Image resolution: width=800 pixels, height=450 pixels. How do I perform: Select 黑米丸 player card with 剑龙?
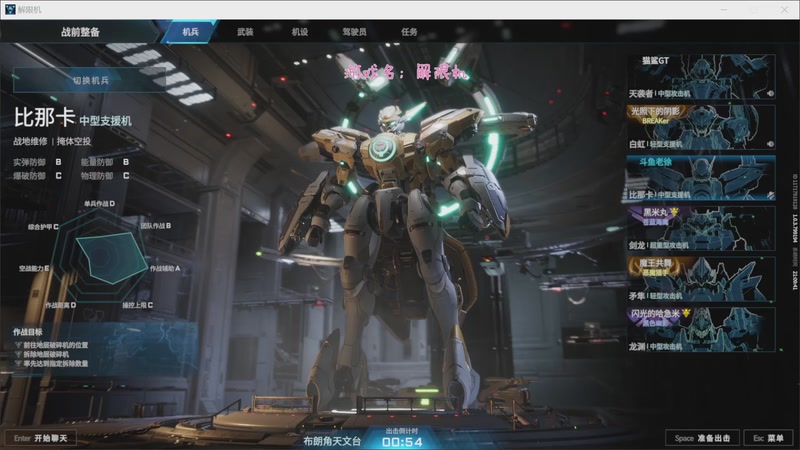[x=702, y=228]
